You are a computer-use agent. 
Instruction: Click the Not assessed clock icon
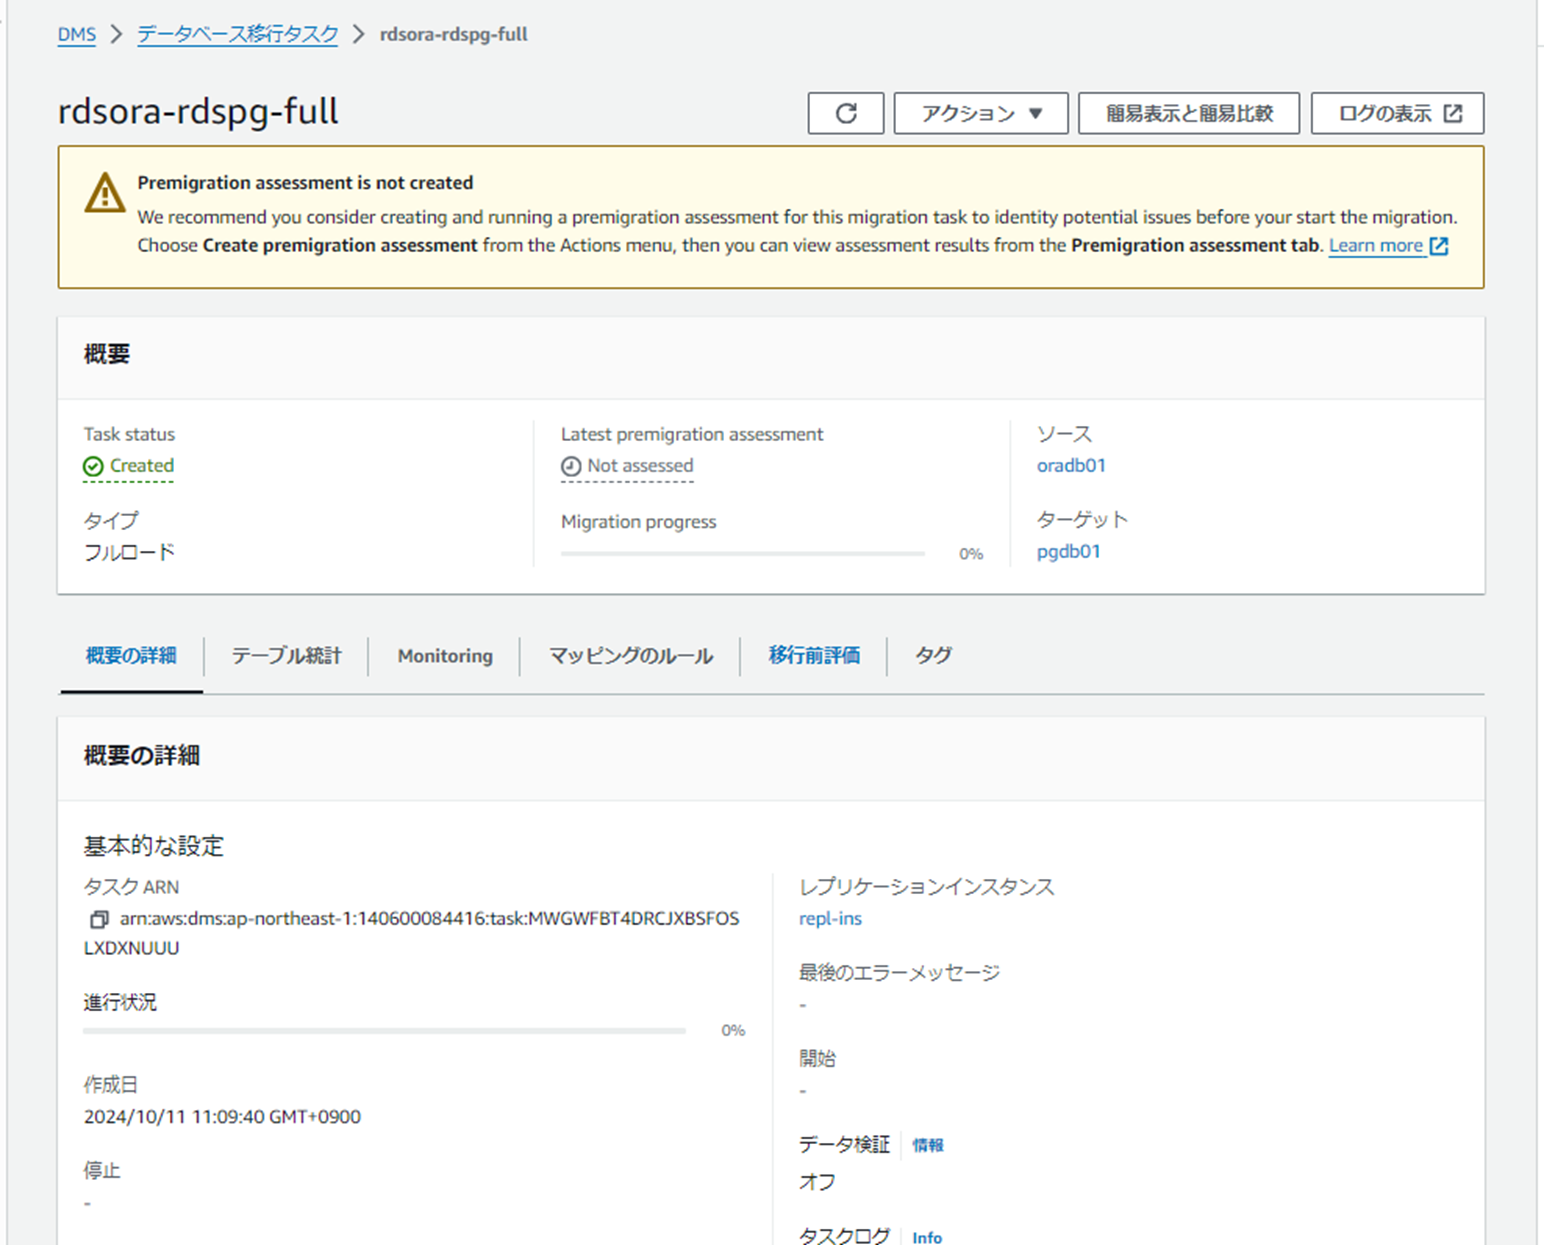(x=571, y=466)
